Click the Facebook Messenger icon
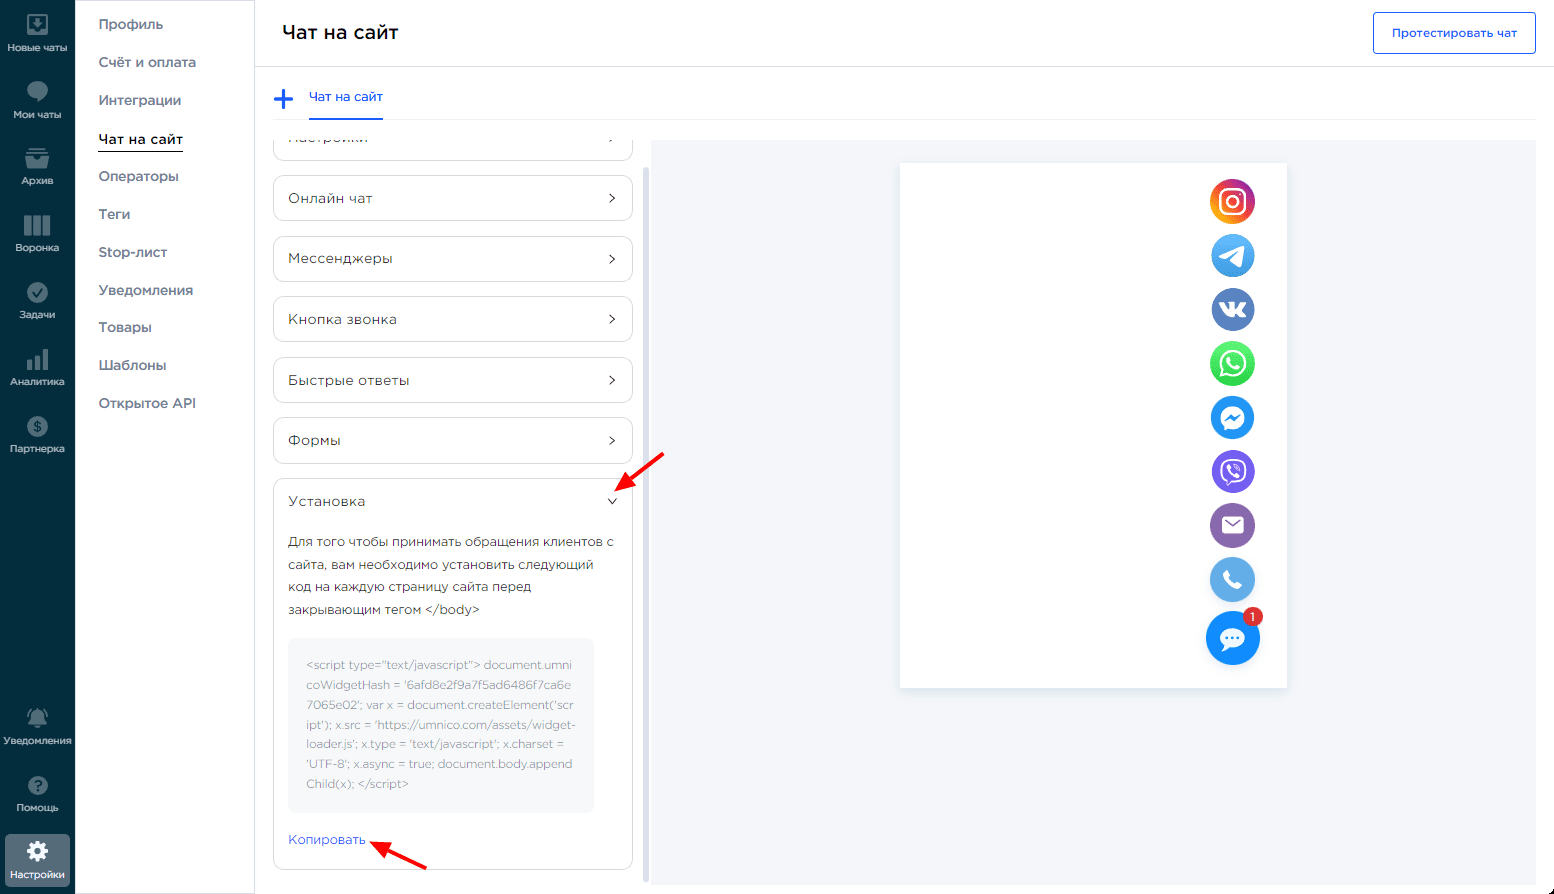 point(1232,418)
